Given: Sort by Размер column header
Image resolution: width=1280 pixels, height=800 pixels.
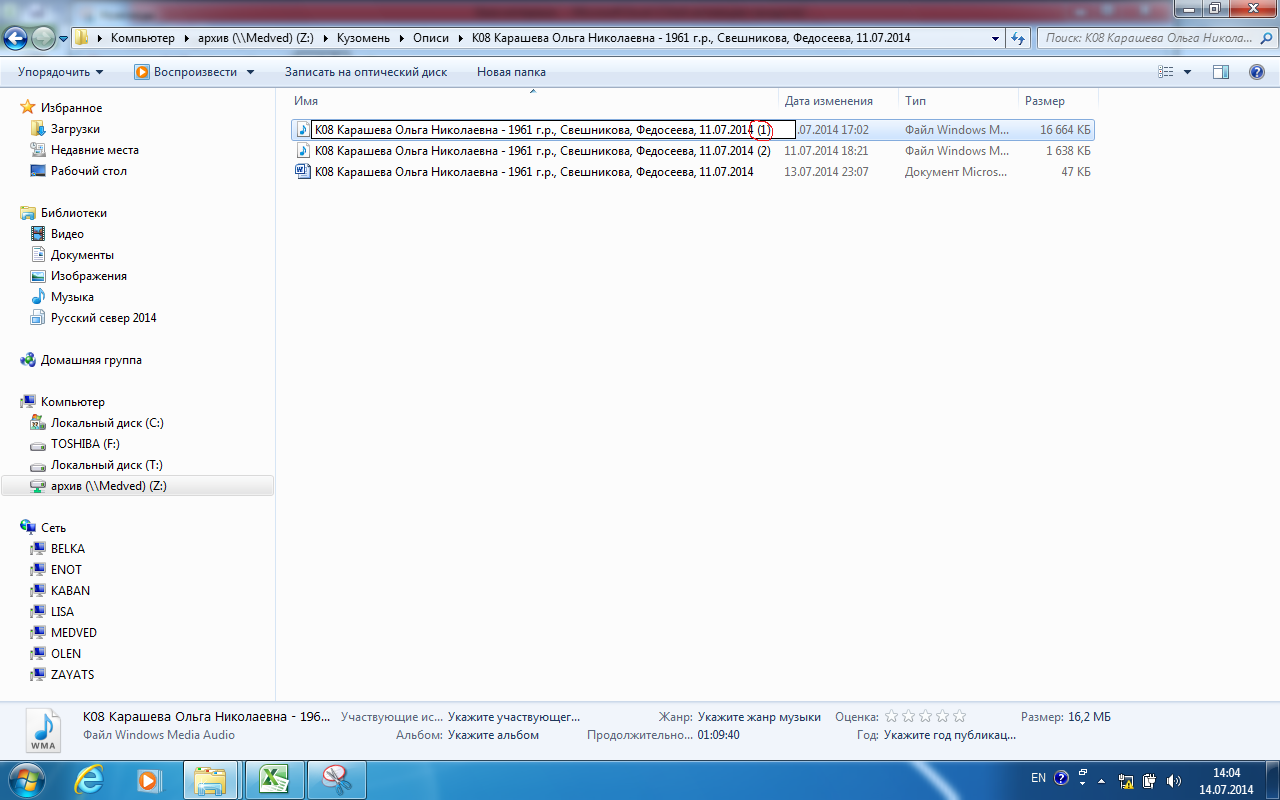Looking at the screenshot, I should click(x=1044, y=101).
